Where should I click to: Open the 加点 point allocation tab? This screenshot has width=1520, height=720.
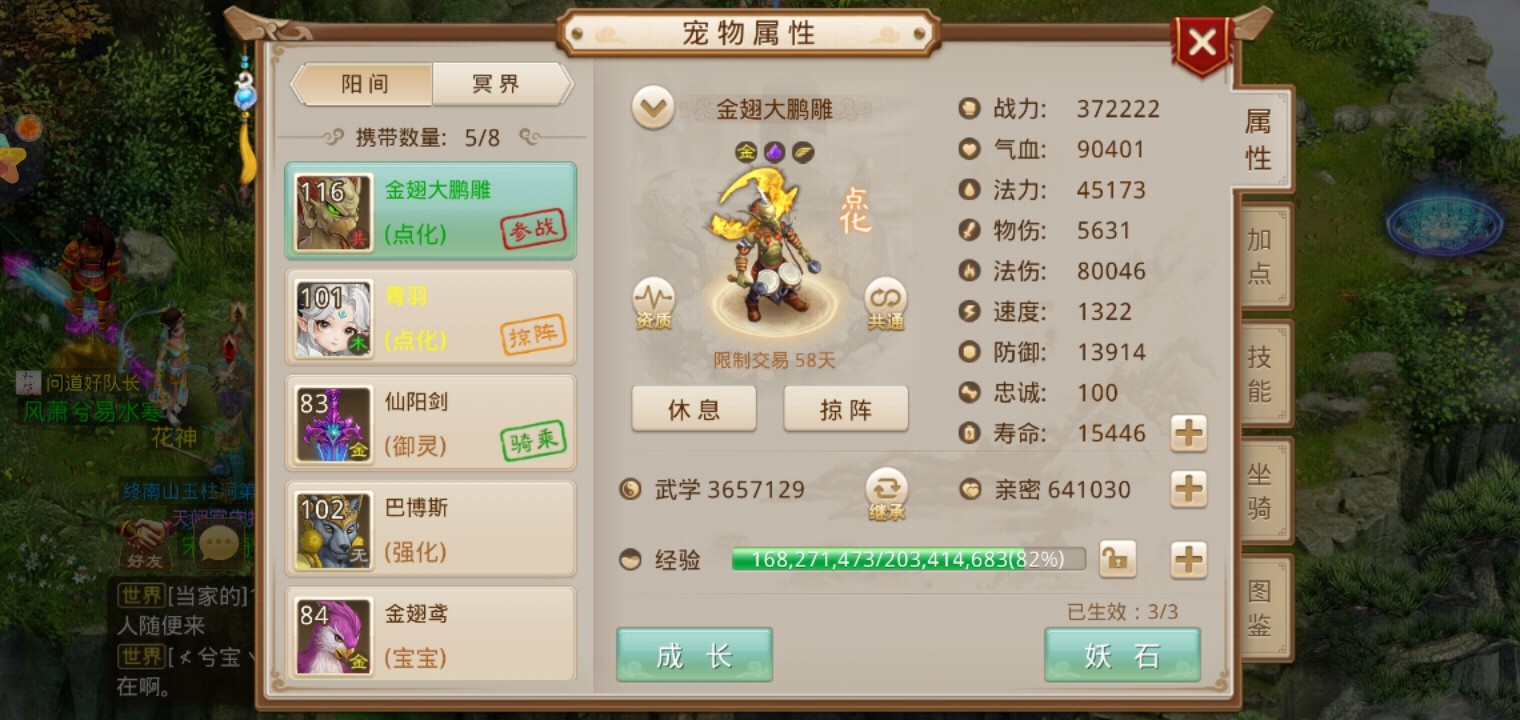[x=1260, y=257]
